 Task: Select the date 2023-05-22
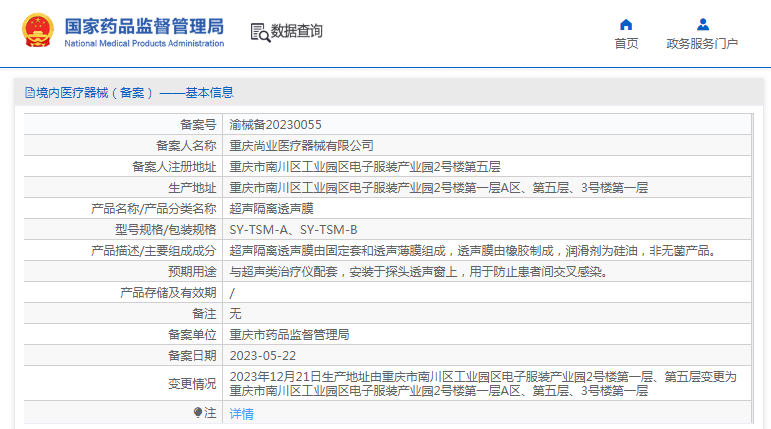click(263, 356)
